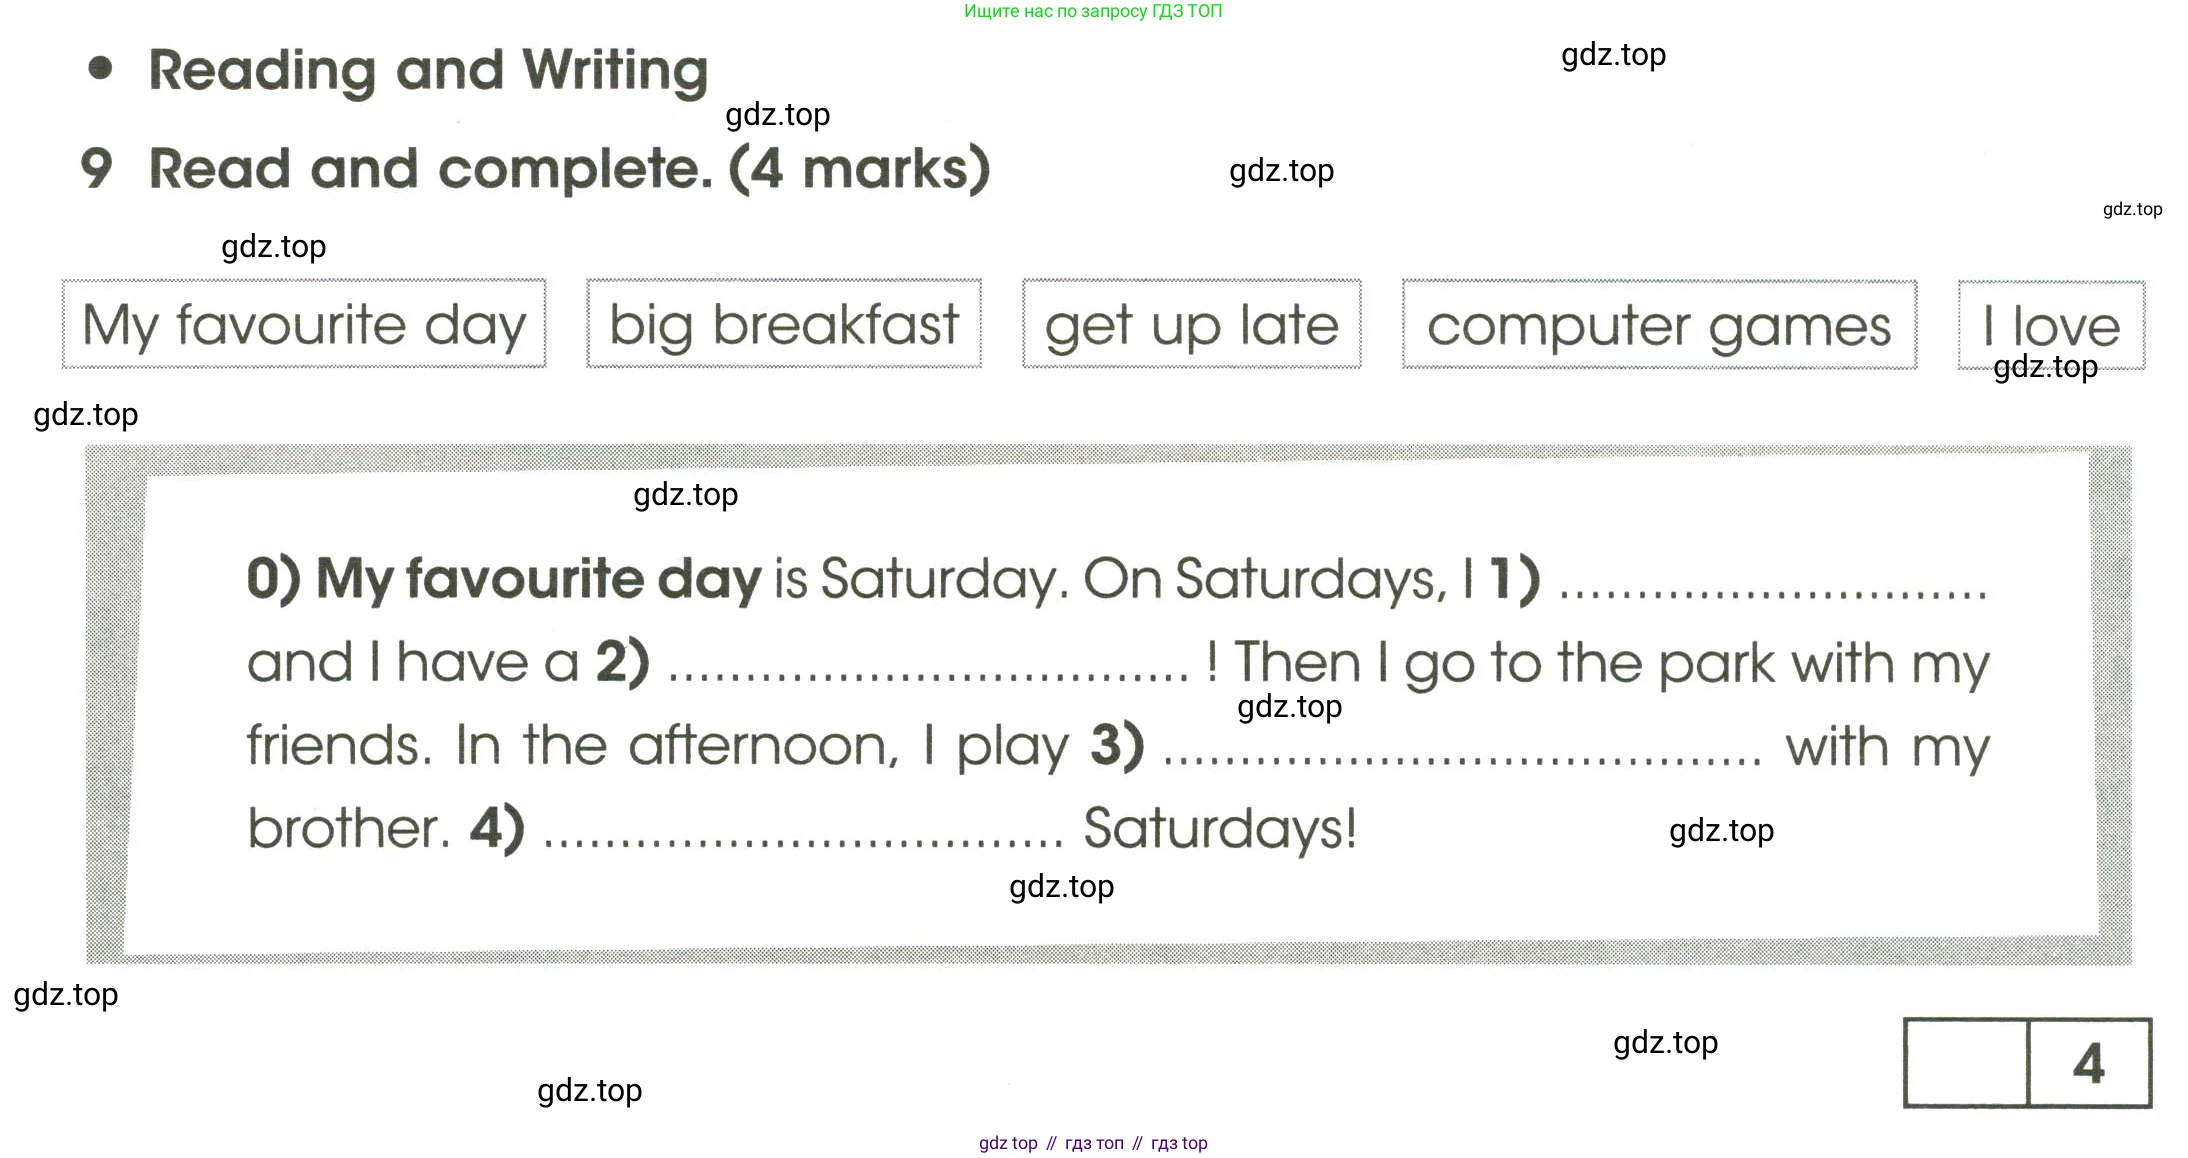Click the exercise number 9
Viewport: 2188px width, 1158px height.
tap(96, 168)
